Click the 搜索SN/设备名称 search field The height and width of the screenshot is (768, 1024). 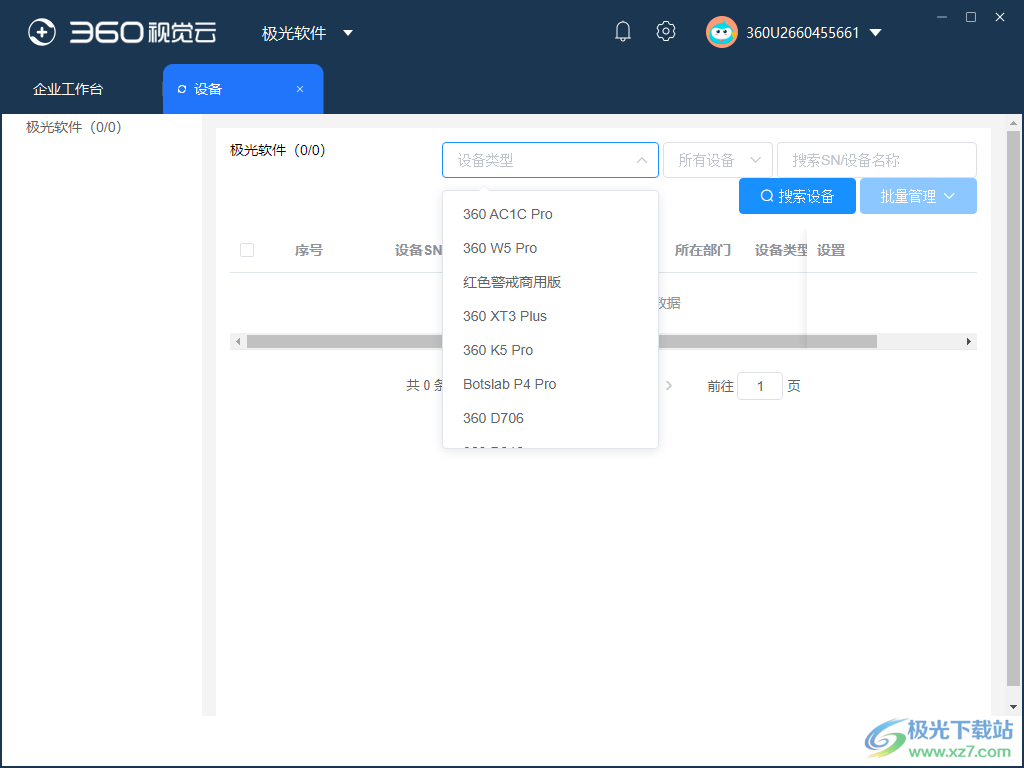(x=876, y=160)
